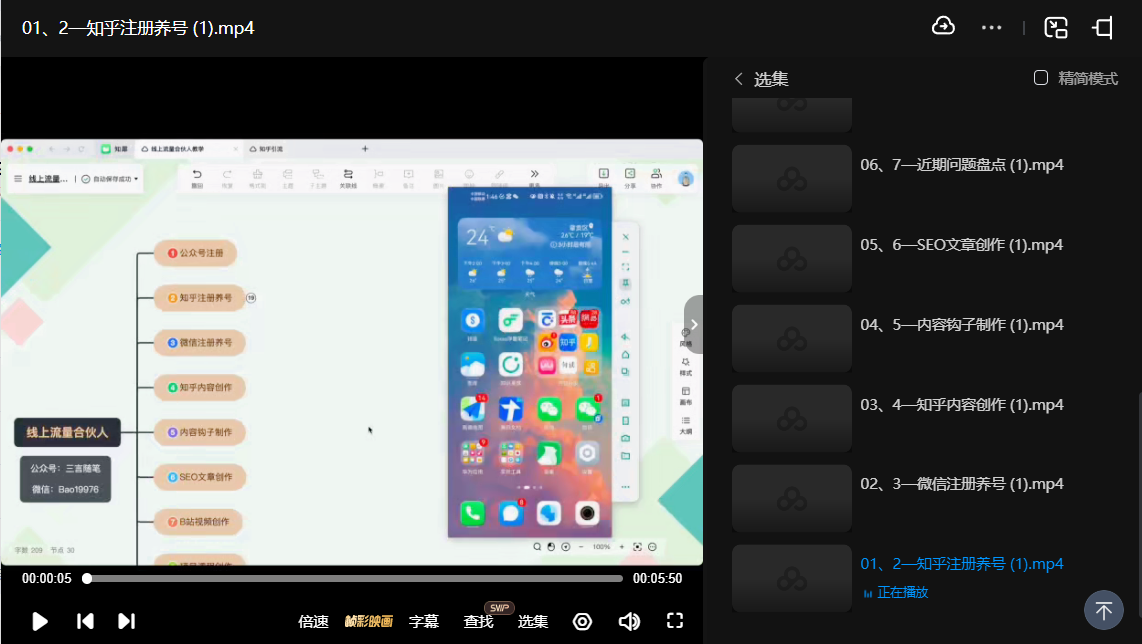Click the video progress bar slider
The image size is (1142, 644).
355,578
